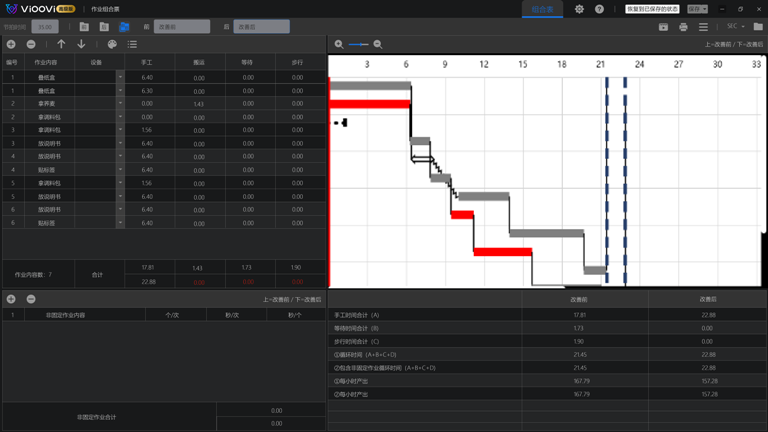
Task: Click the 等待 column header
Action: [247, 63]
